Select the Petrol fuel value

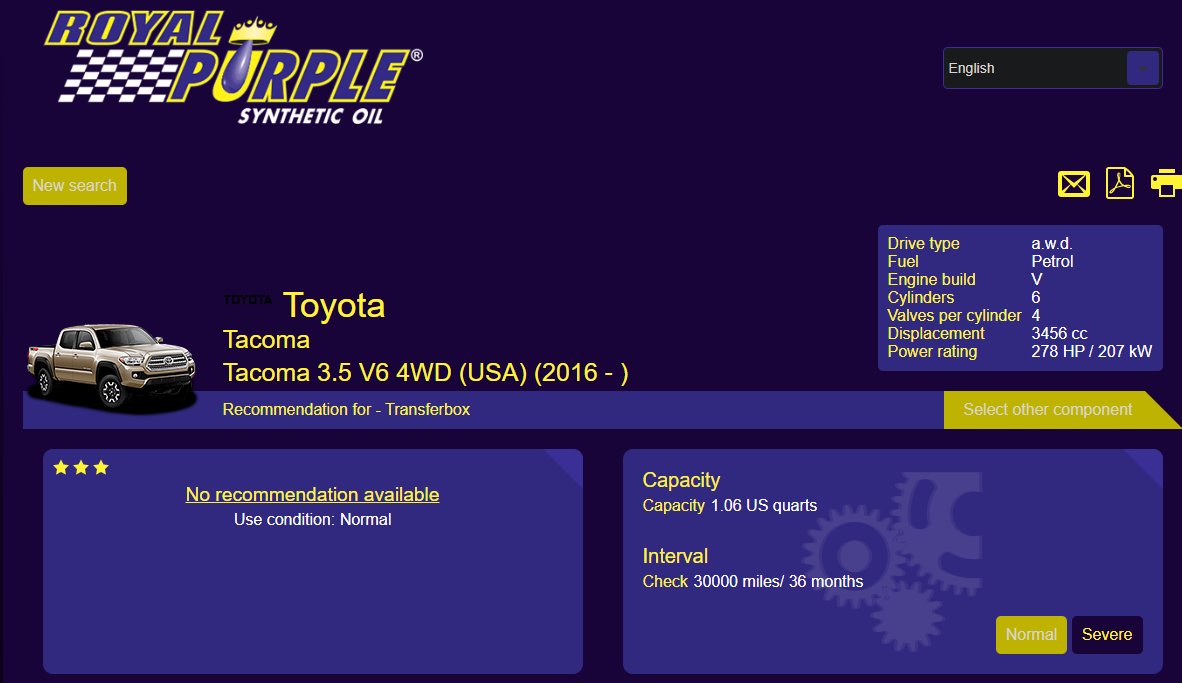(1052, 262)
